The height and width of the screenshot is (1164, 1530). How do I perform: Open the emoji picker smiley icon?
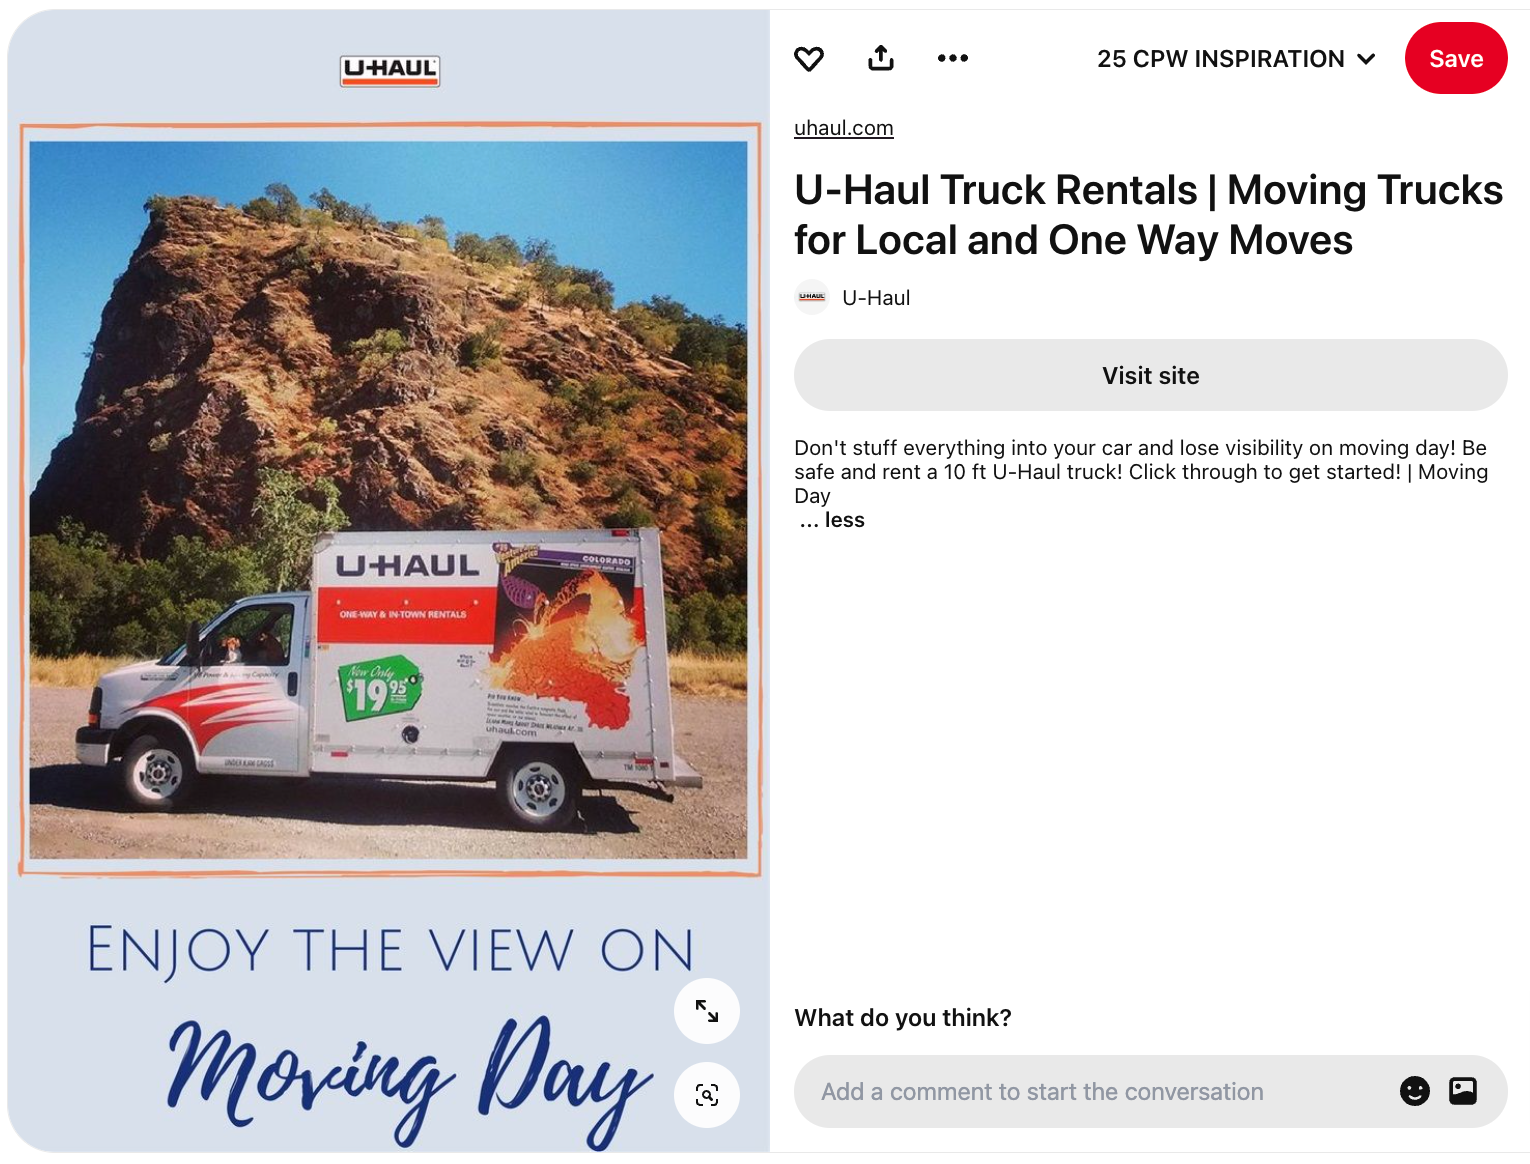click(x=1415, y=1091)
